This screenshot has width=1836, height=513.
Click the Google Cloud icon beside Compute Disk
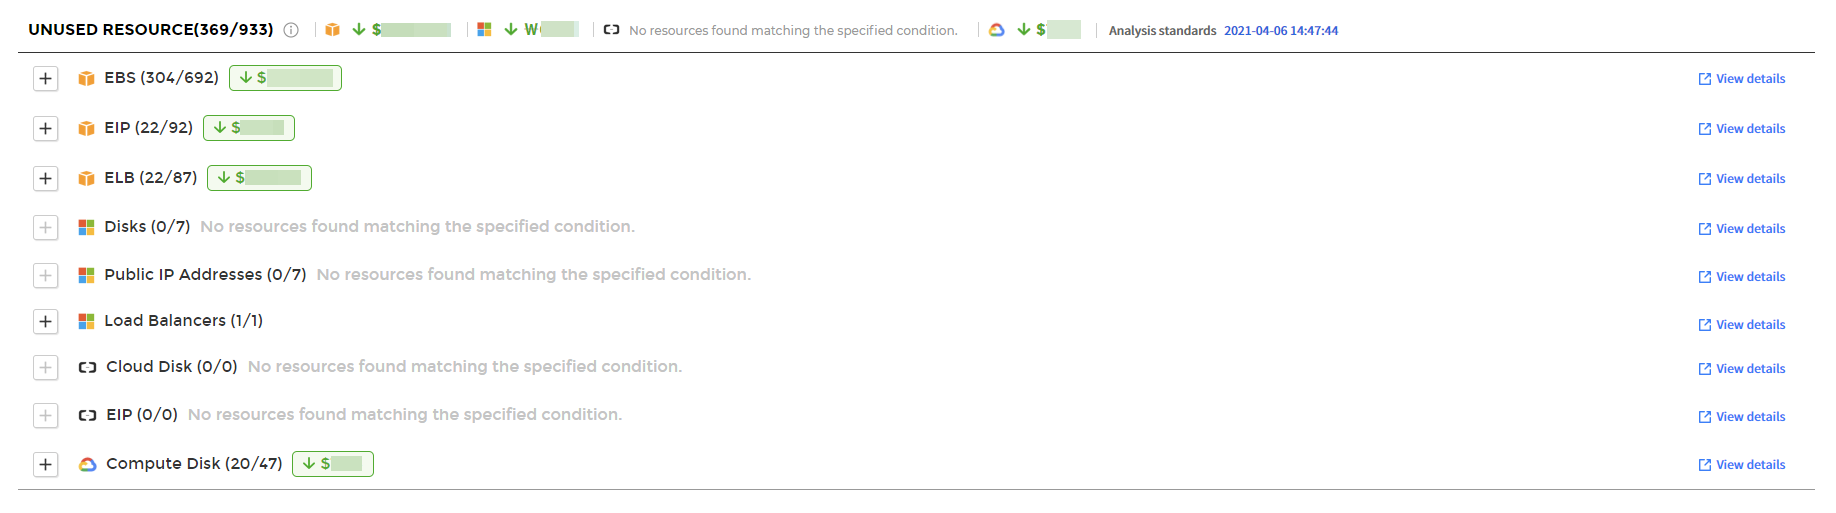[88, 464]
